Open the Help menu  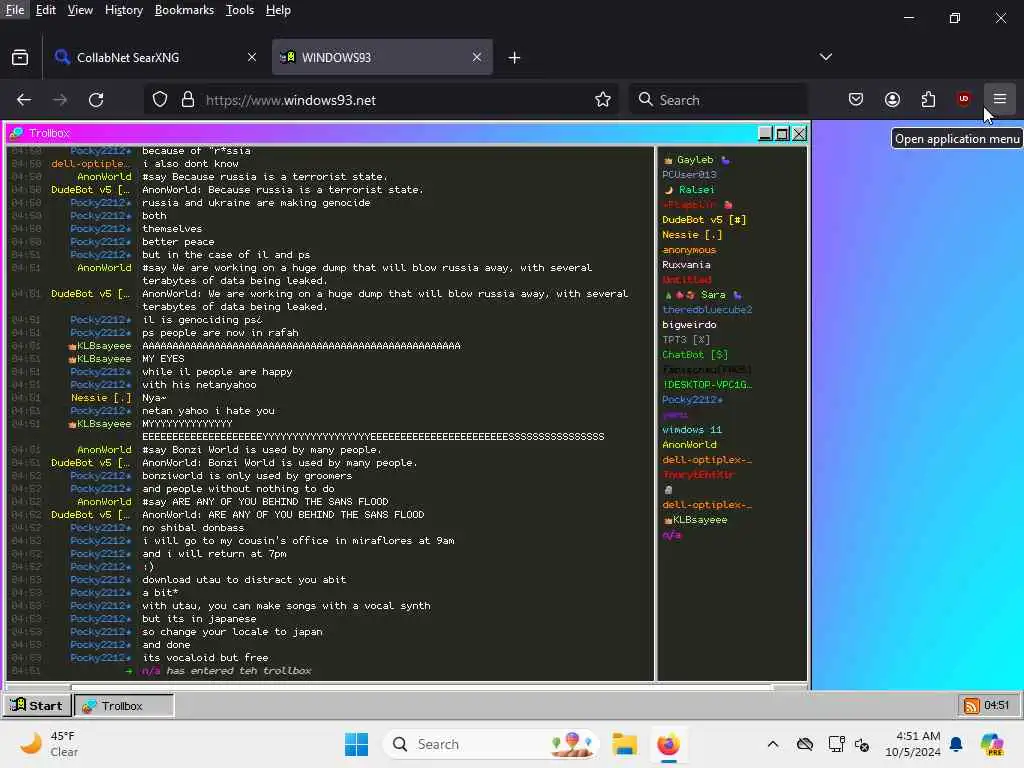tap(278, 10)
